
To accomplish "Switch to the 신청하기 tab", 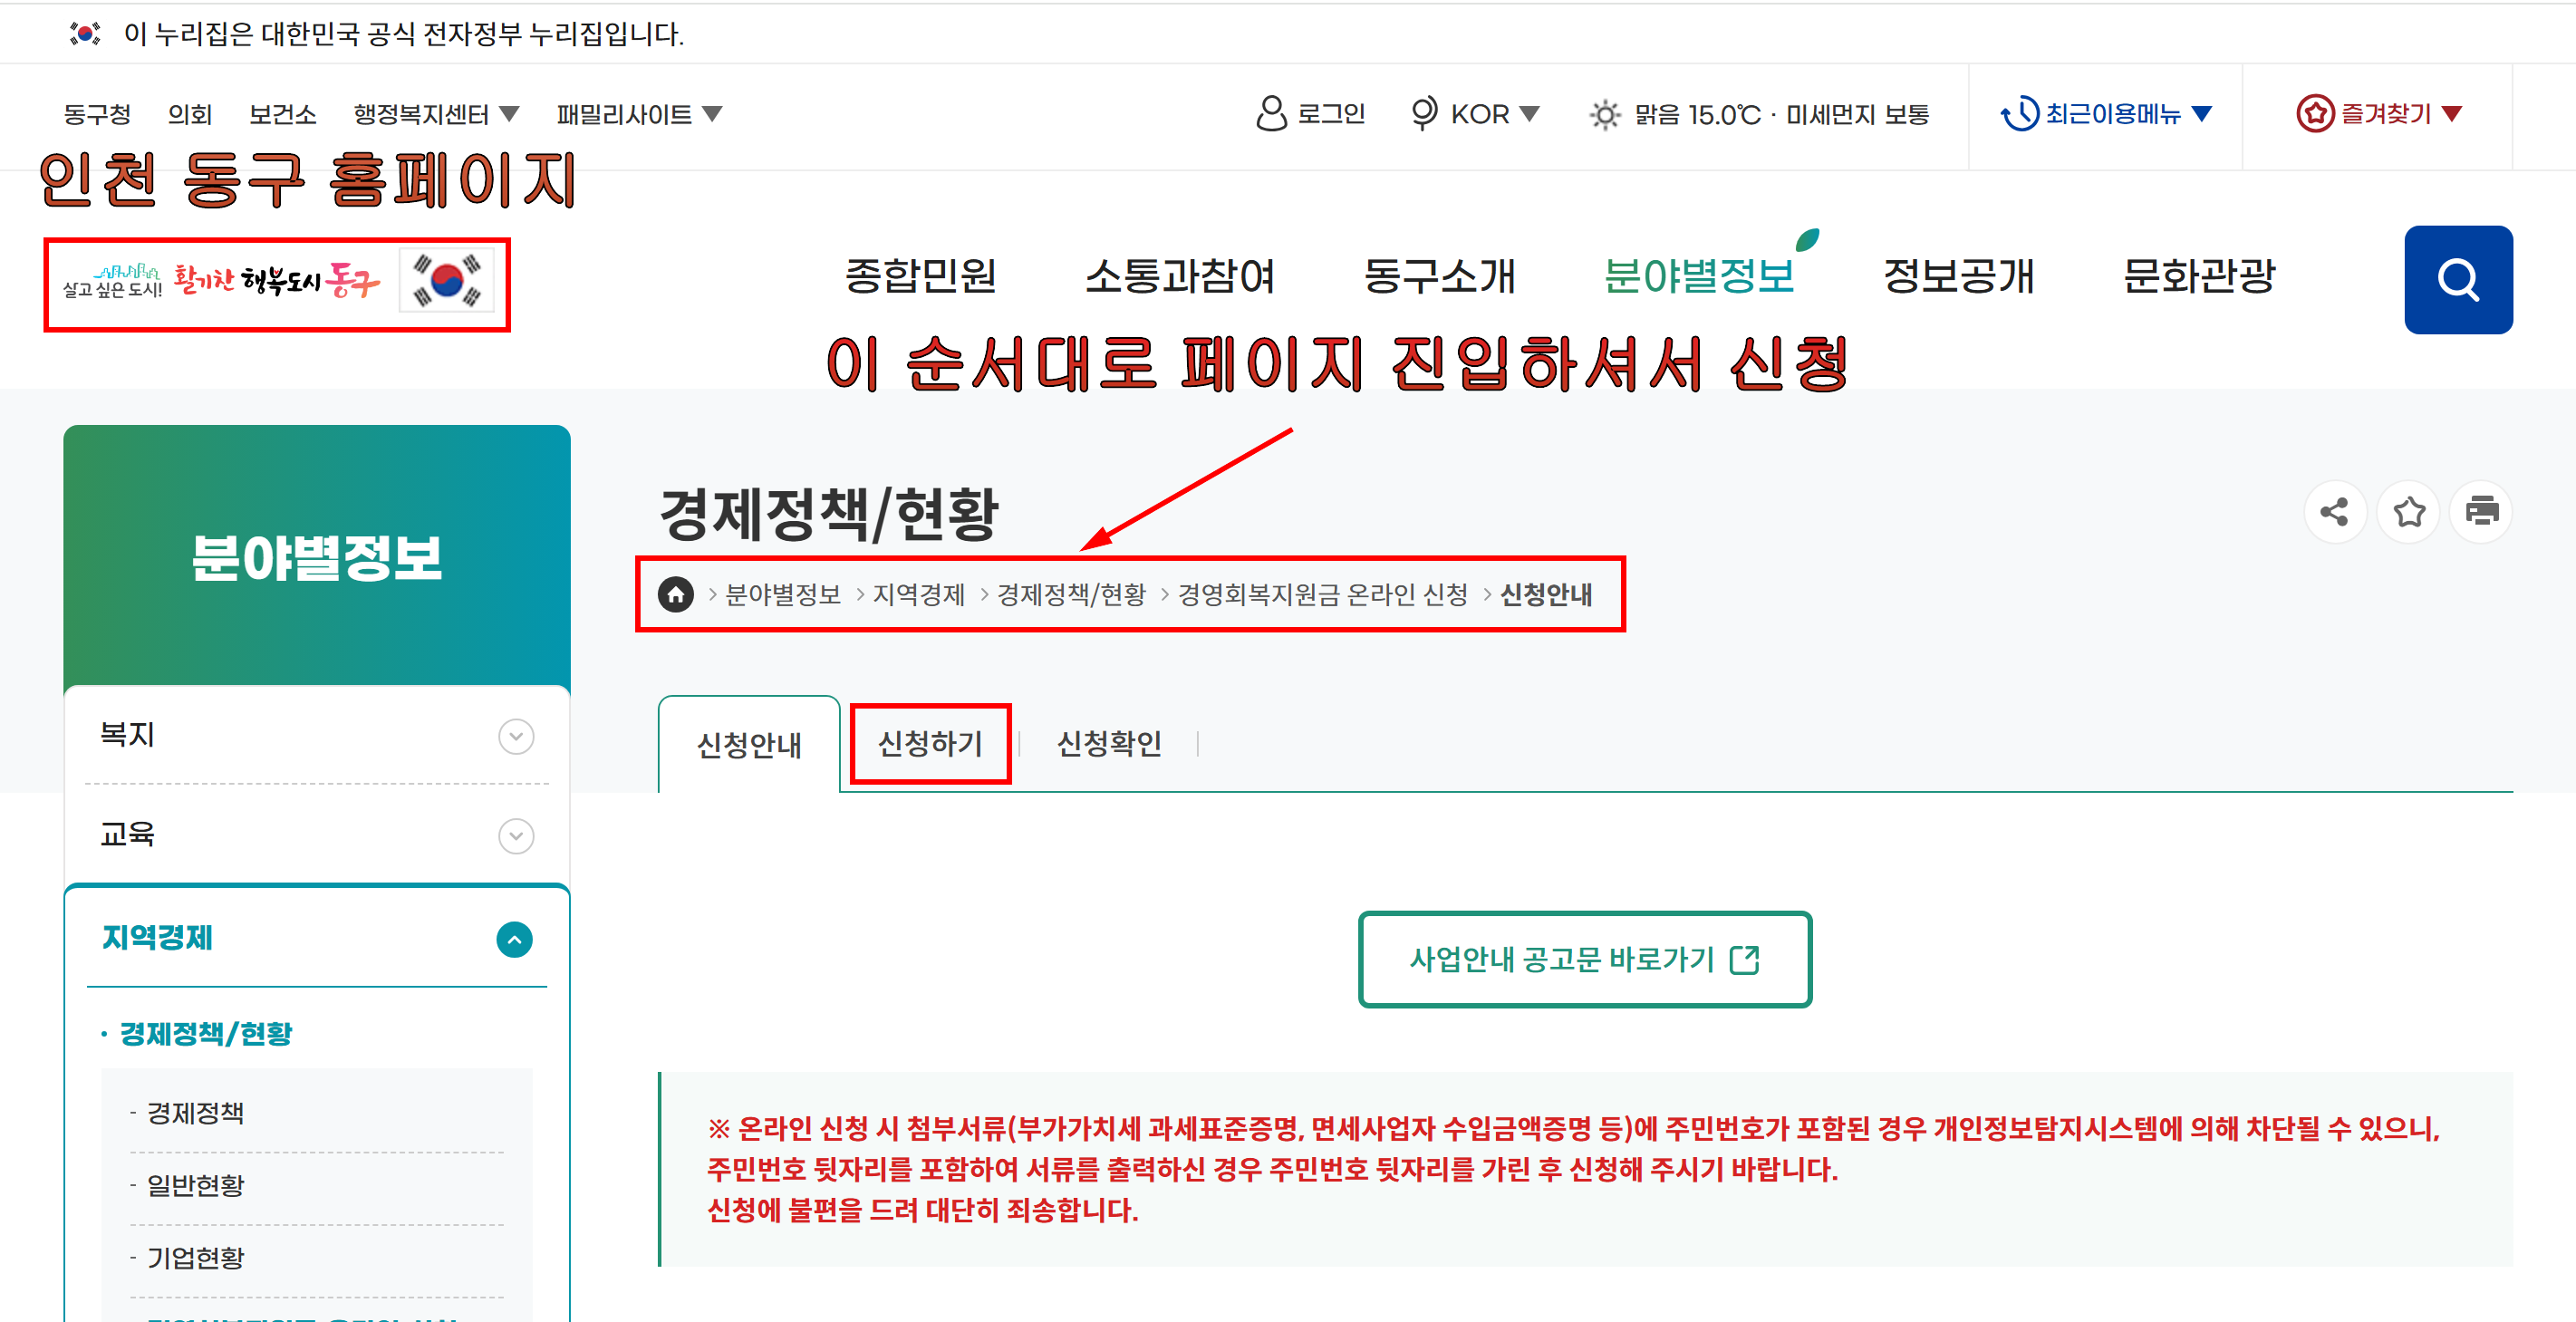I will (x=929, y=743).
